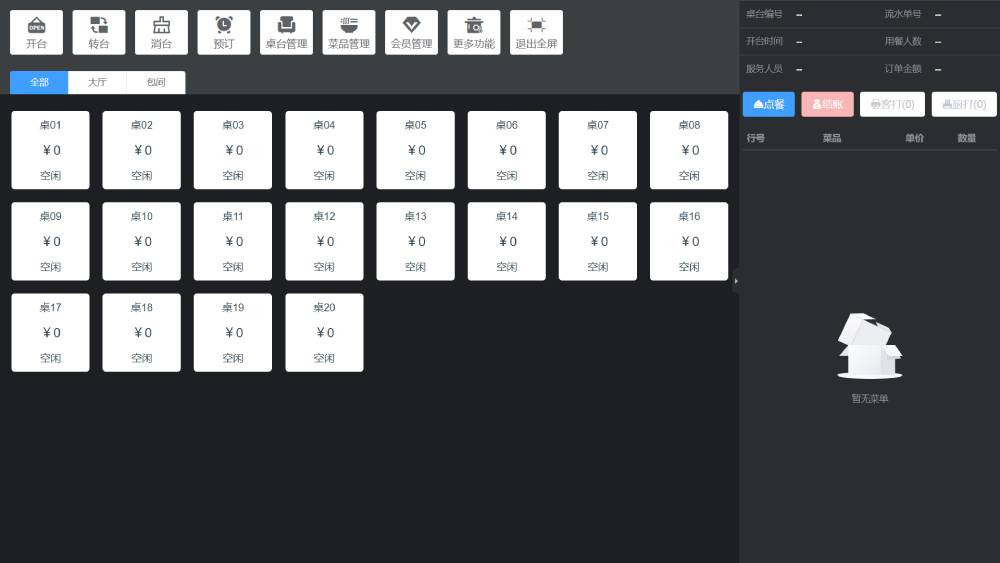
Task: Select table card 桌15
Action: [598, 241]
